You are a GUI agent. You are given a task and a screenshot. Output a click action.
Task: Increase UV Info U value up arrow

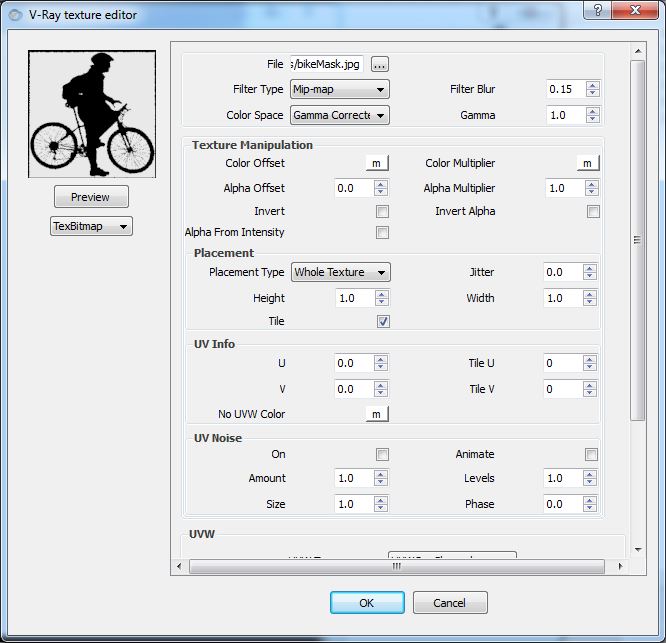pyautogui.click(x=381, y=359)
